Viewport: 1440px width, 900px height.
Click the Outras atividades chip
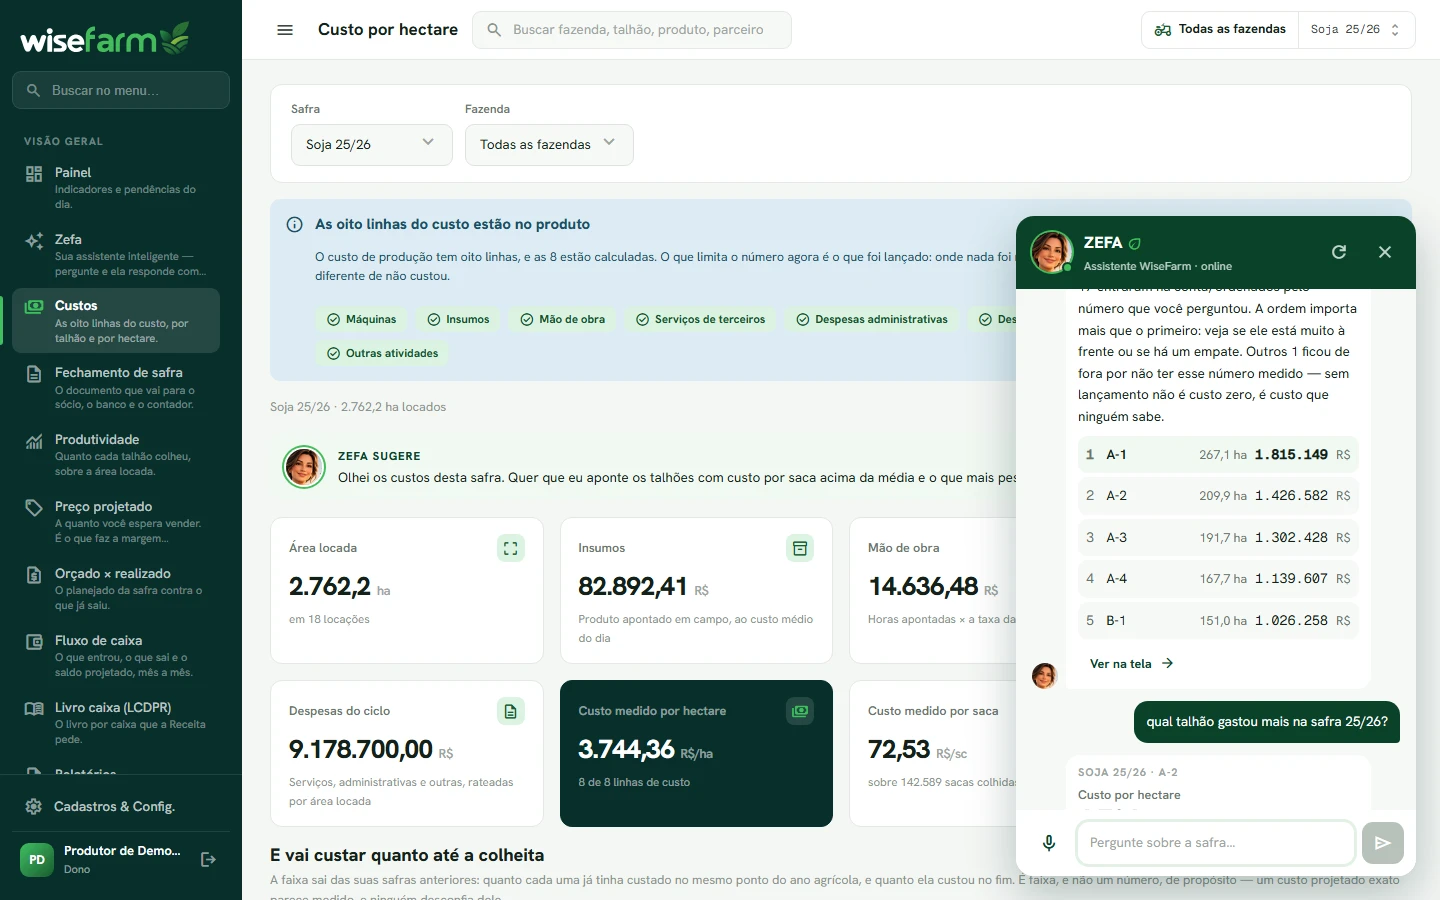(383, 354)
